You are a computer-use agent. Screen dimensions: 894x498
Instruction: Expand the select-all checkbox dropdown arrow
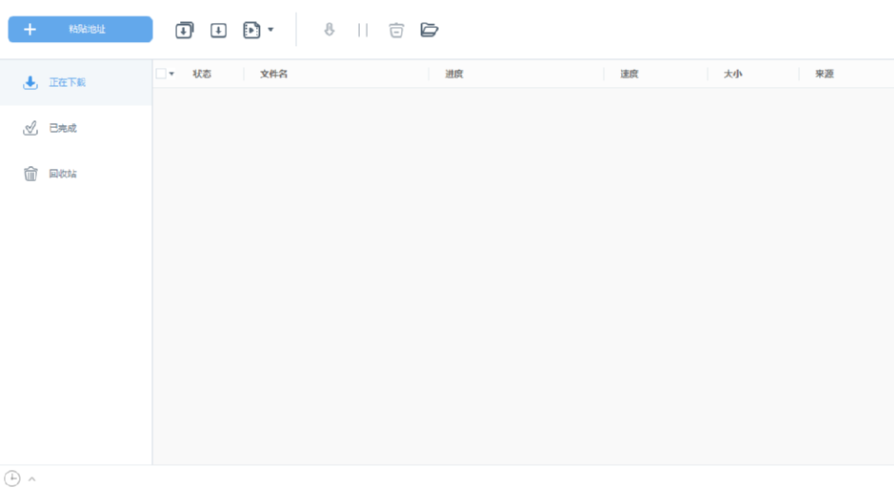click(x=172, y=74)
